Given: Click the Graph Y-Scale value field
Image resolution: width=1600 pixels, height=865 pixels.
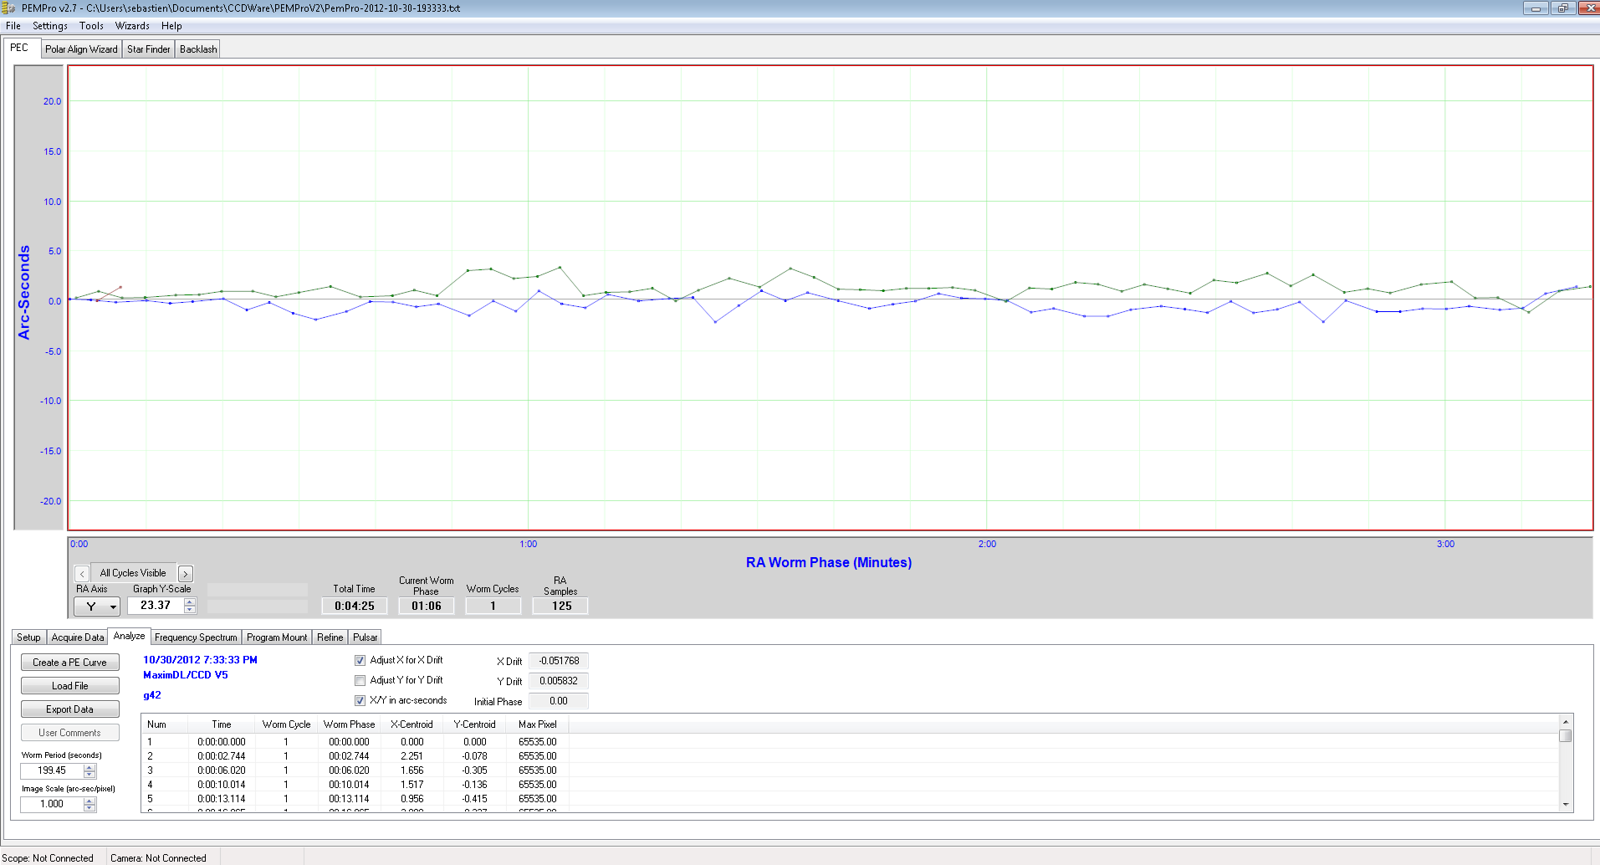Looking at the screenshot, I should coord(156,606).
